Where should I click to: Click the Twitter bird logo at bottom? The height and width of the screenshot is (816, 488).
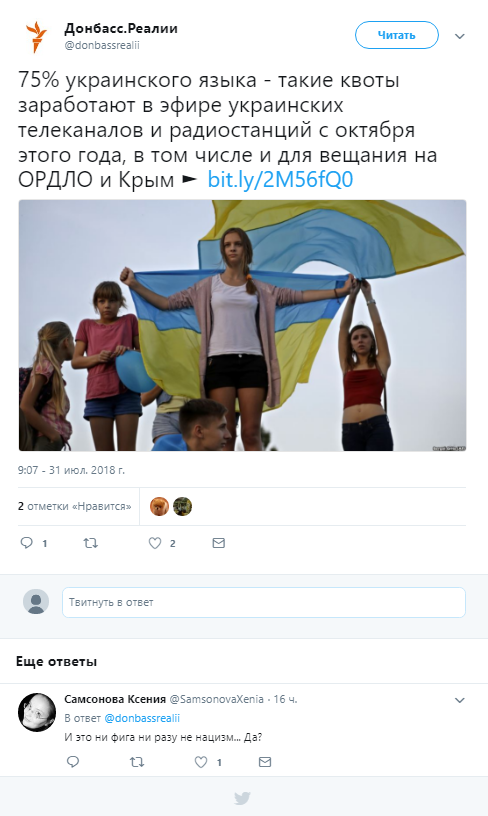(x=242, y=798)
